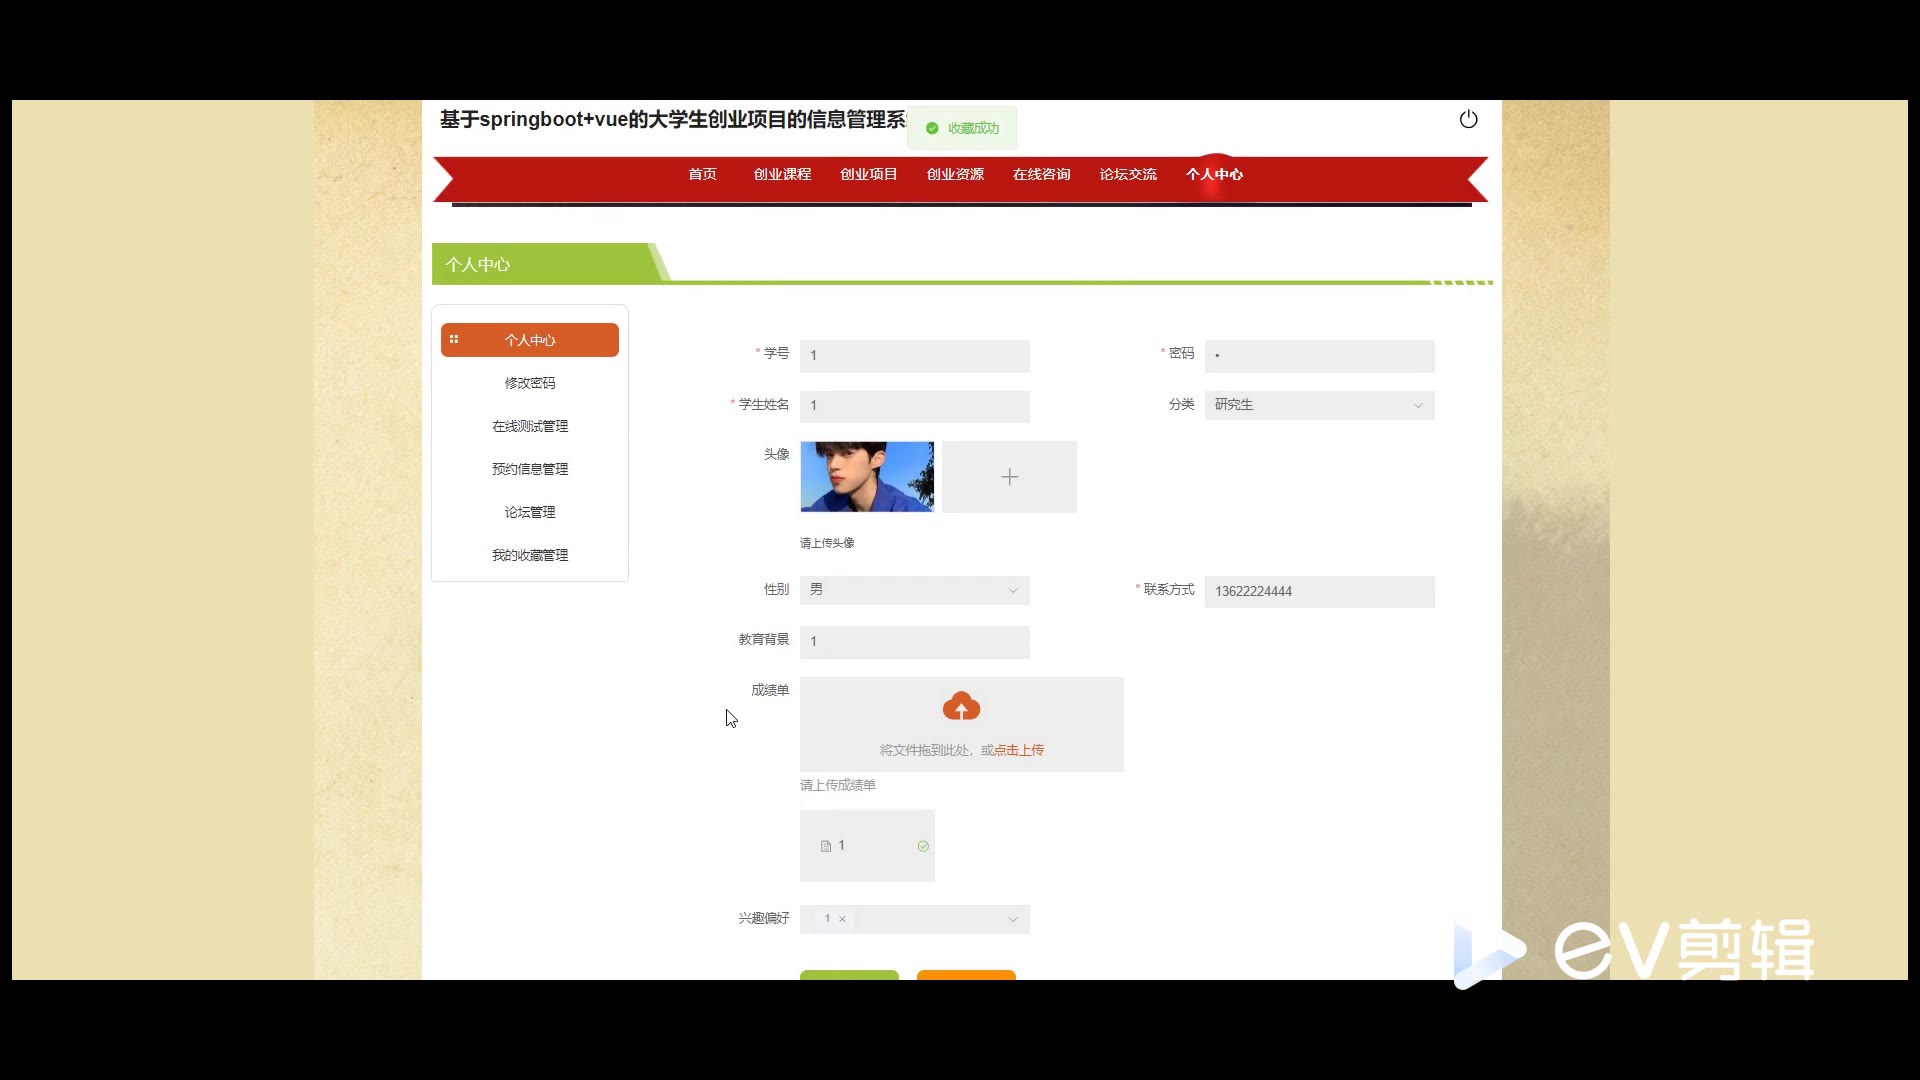Go to the 创业课程 nav menu
1920x1080 pixels.
coord(782,174)
